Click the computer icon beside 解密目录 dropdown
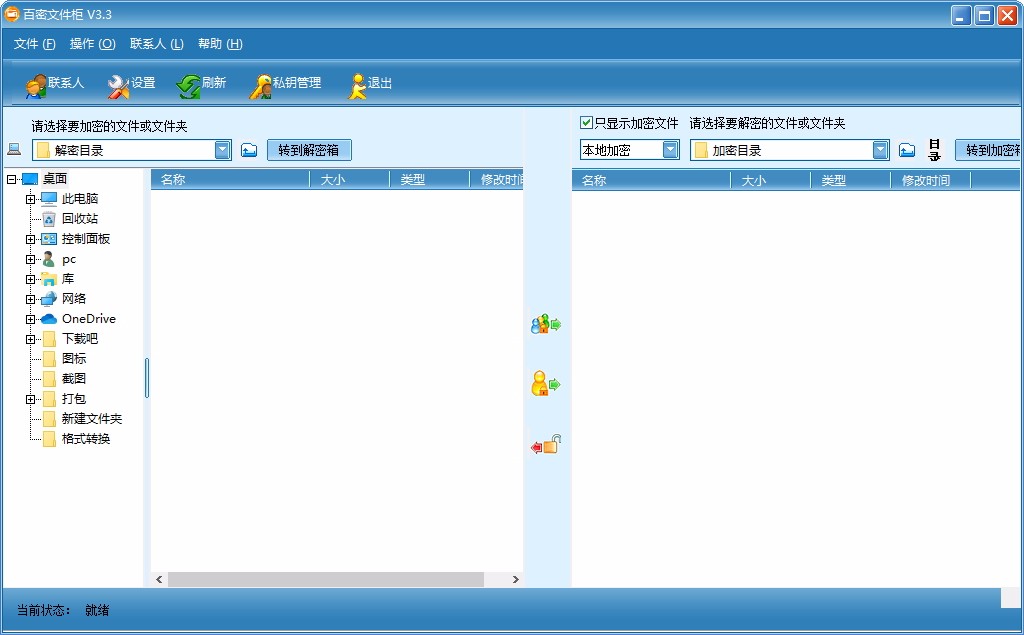Viewport: 1024px width, 635px height. point(14,150)
